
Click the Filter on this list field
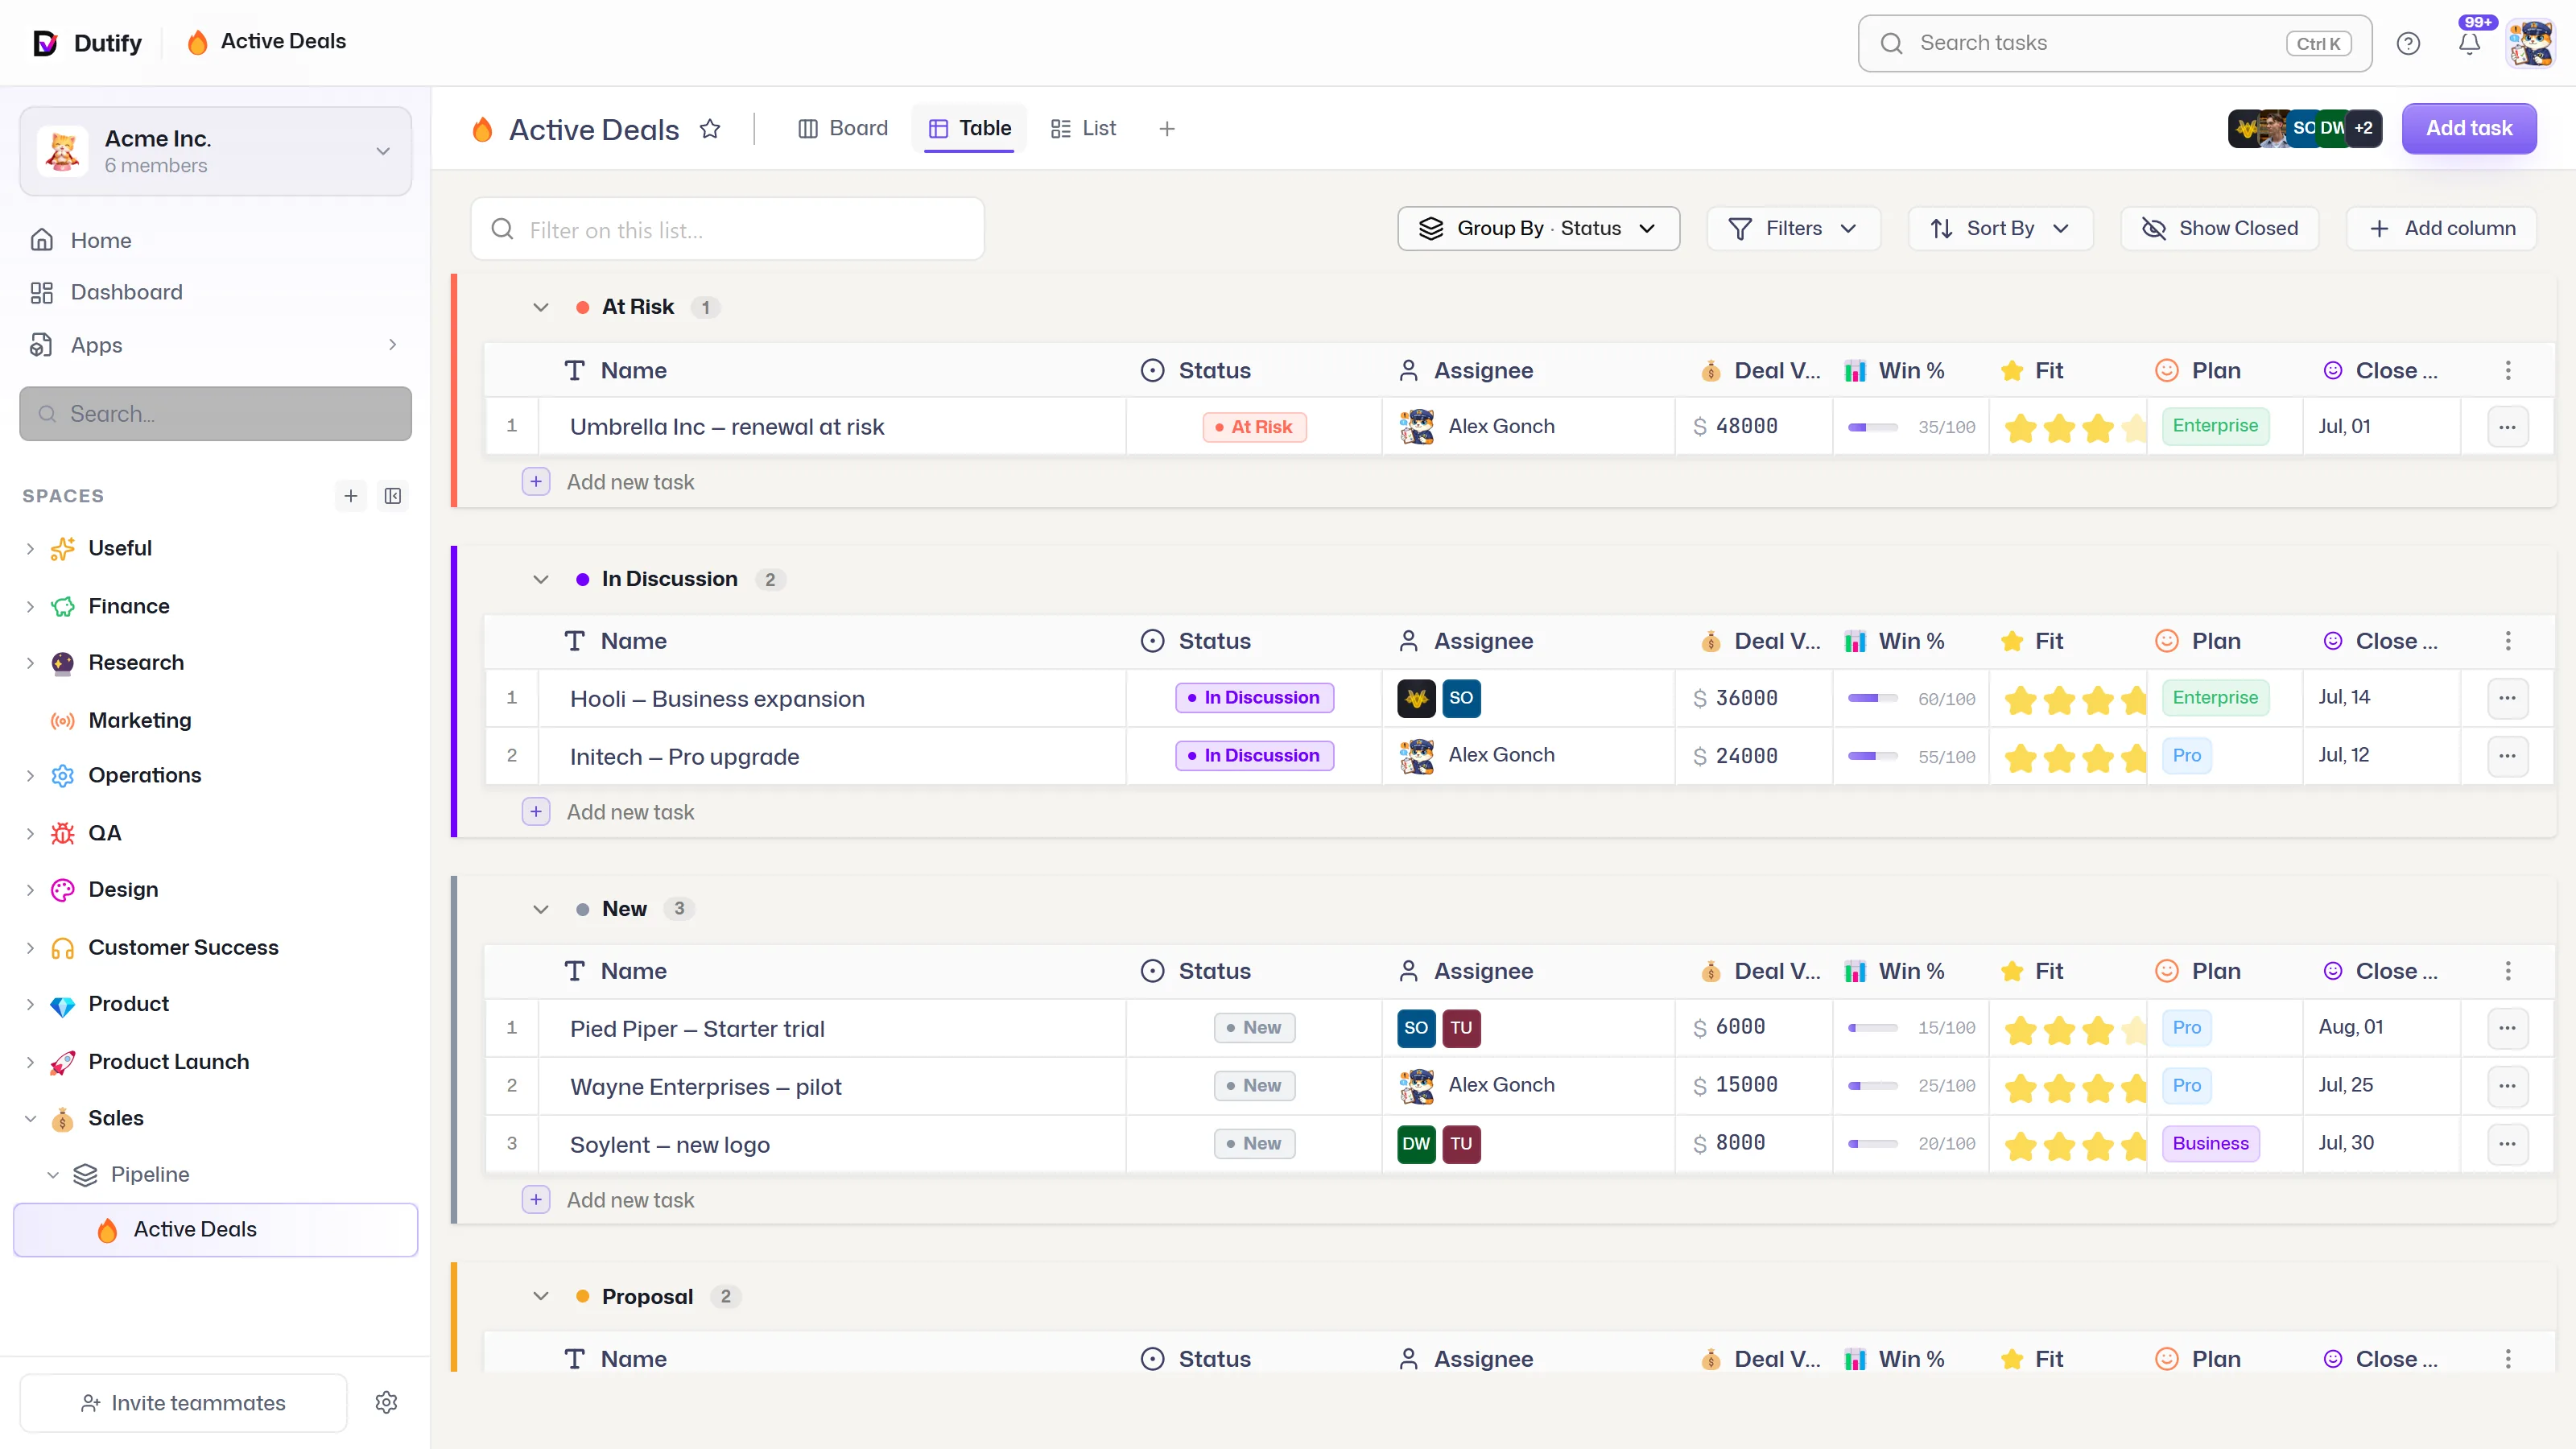tap(727, 229)
